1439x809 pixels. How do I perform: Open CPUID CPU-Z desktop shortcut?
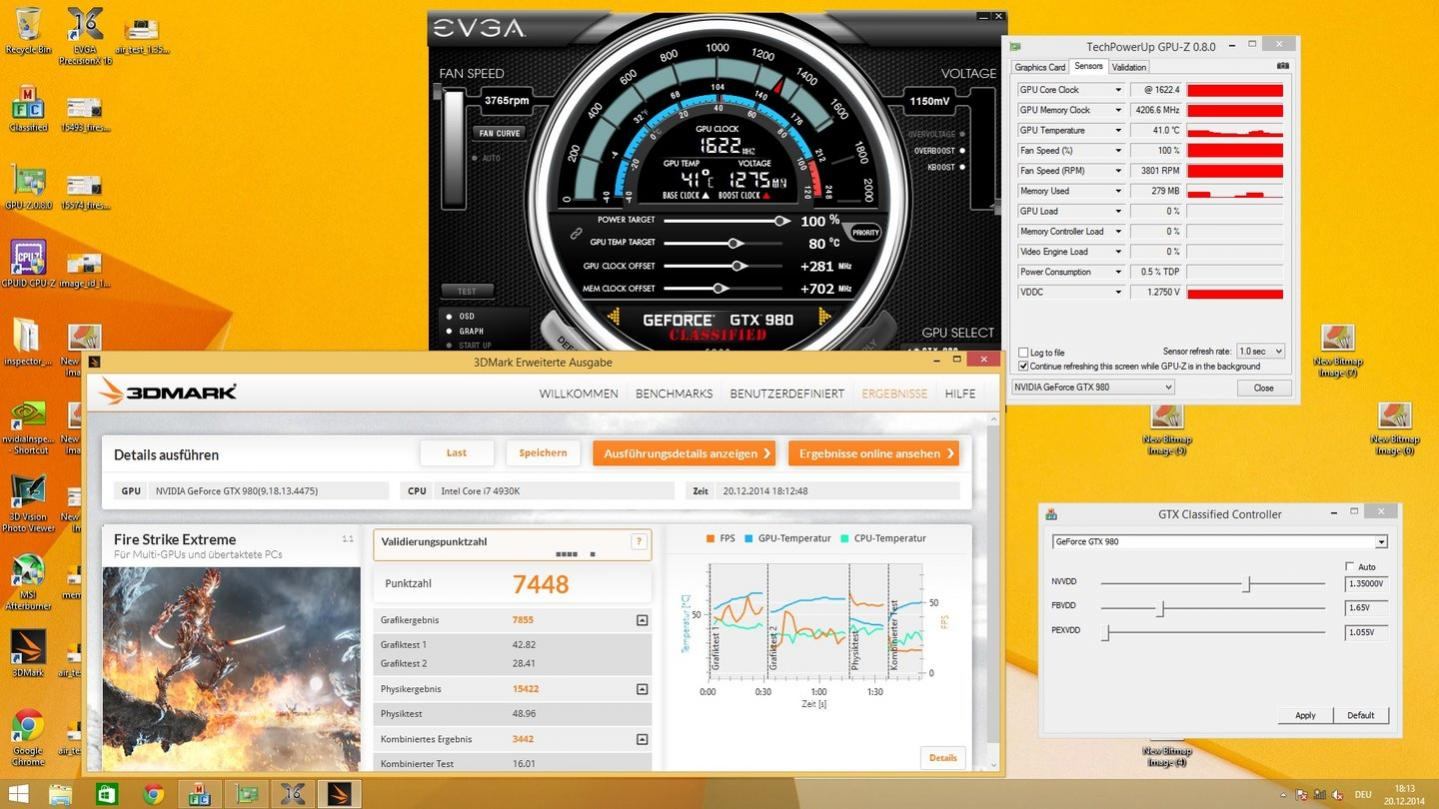28,265
